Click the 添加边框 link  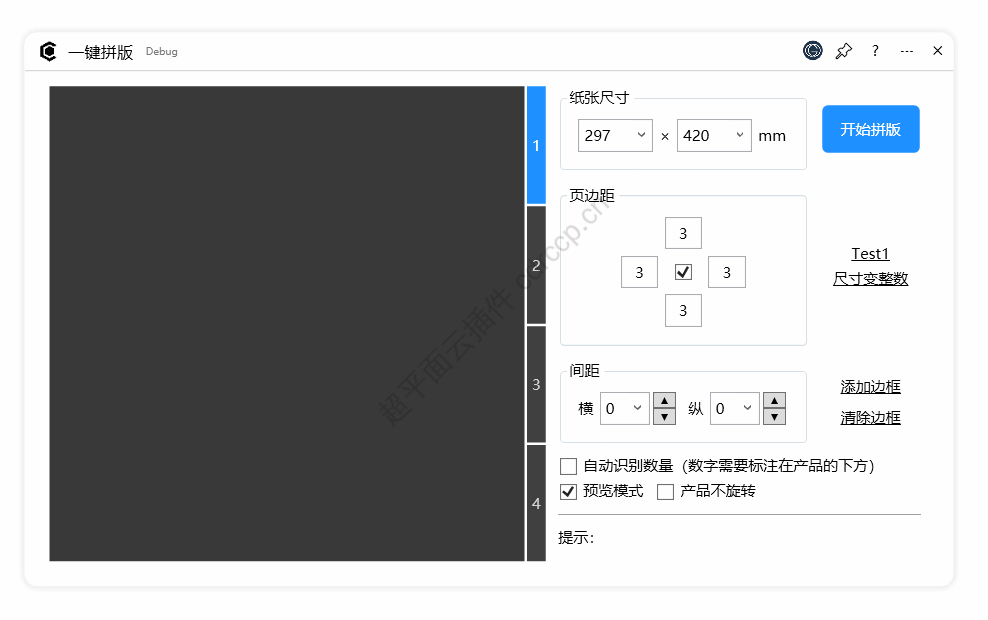(870, 387)
